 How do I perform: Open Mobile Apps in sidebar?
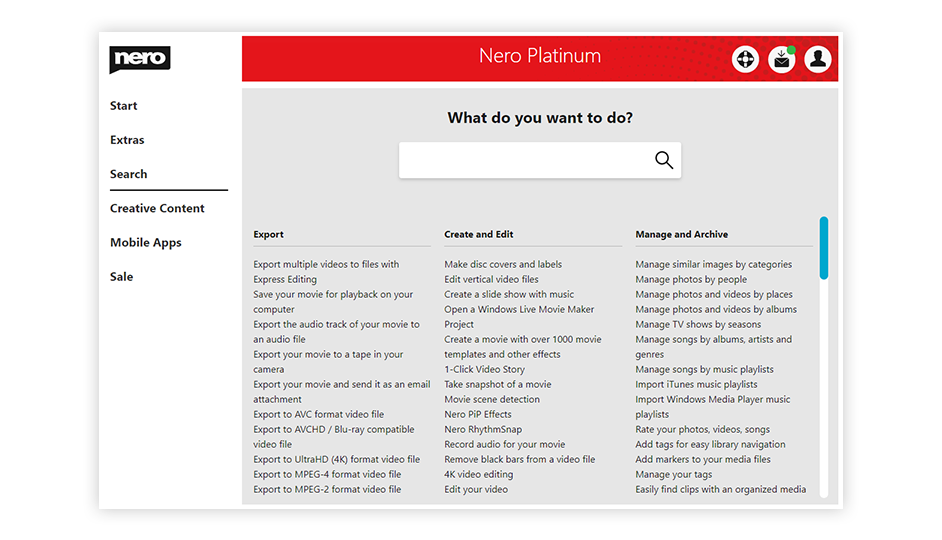pyautogui.click(x=145, y=243)
